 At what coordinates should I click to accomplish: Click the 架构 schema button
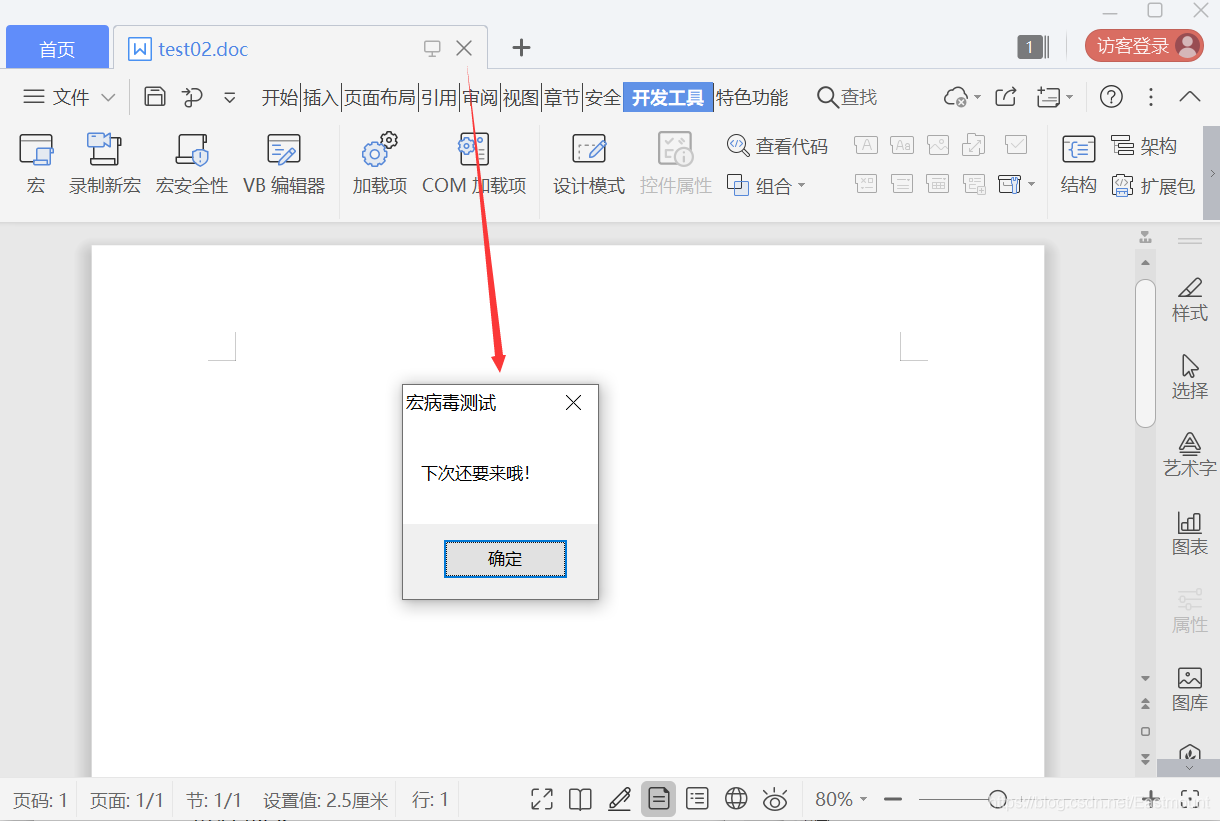(1144, 146)
